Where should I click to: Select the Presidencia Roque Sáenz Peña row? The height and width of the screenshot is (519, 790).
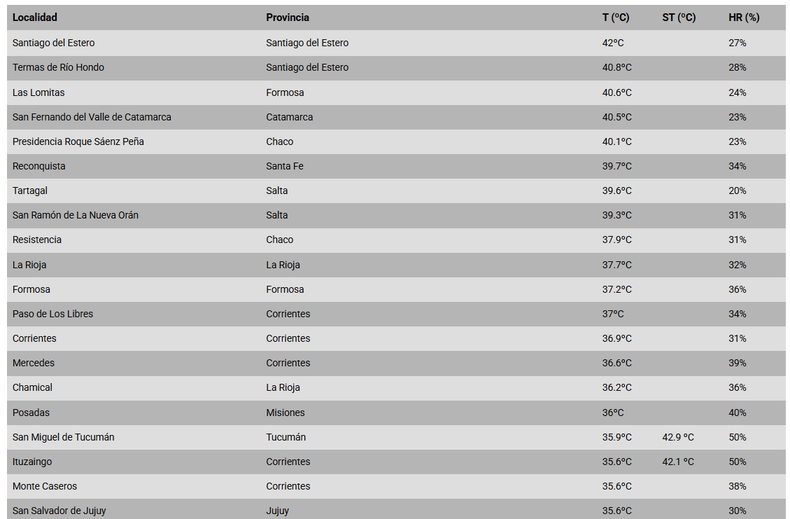(396, 142)
